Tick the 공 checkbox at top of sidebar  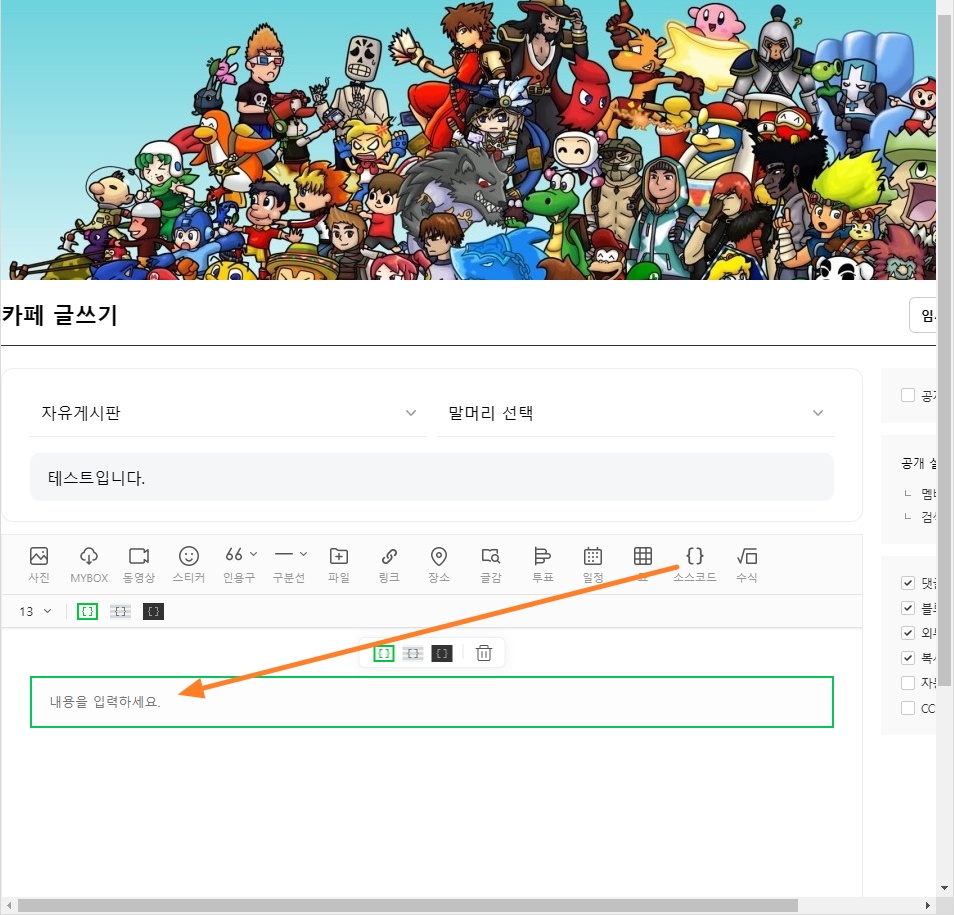point(908,395)
